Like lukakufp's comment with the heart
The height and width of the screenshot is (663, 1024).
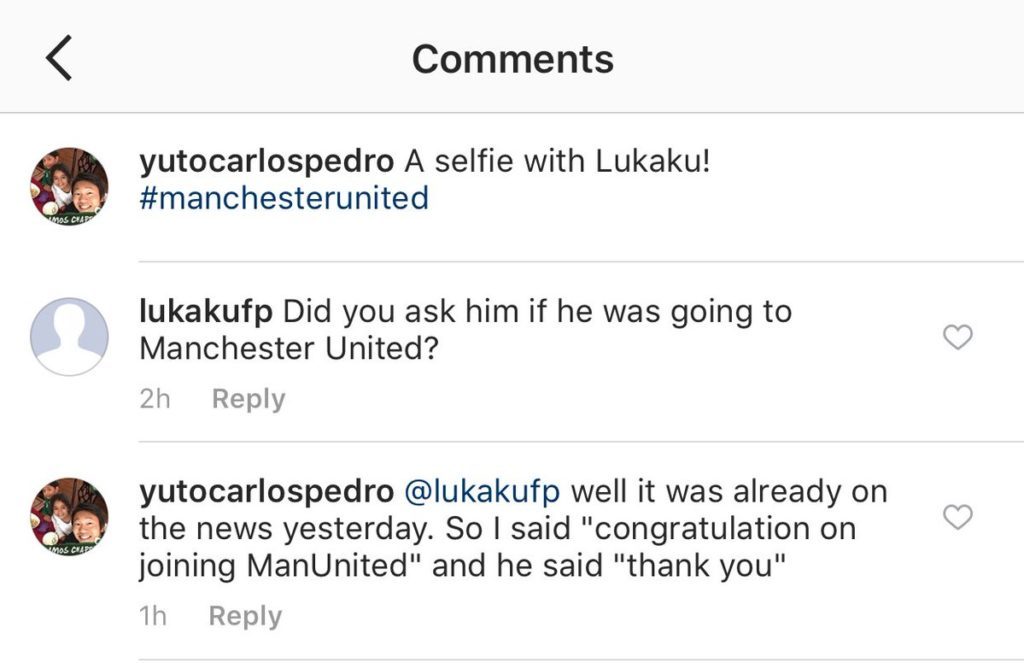[x=958, y=338]
